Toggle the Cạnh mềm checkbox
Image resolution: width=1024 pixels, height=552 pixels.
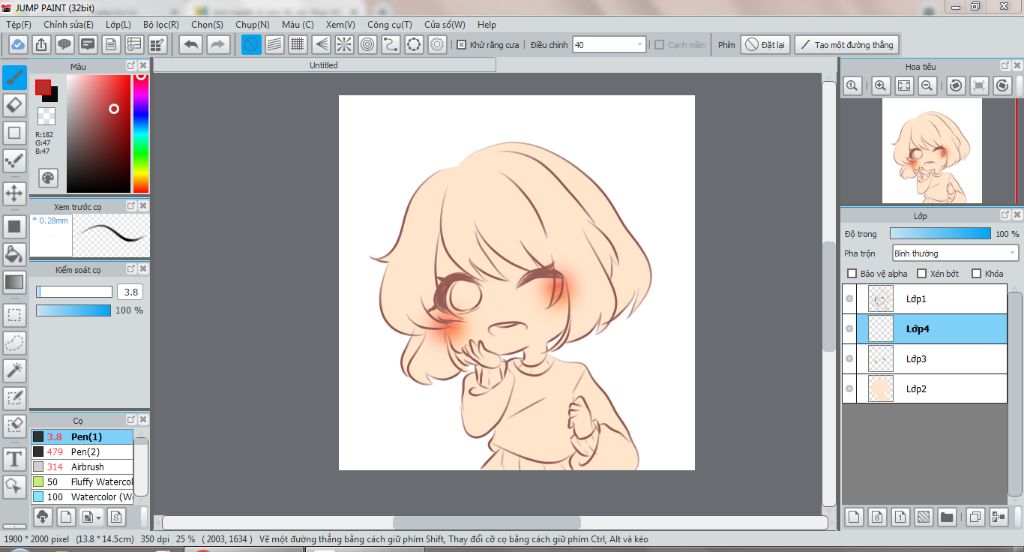(x=660, y=44)
